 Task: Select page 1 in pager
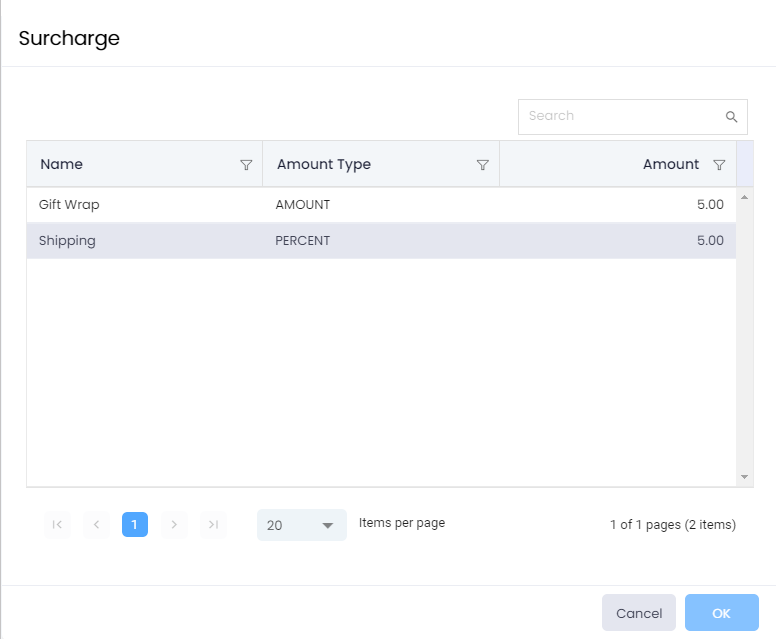(x=135, y=525)
